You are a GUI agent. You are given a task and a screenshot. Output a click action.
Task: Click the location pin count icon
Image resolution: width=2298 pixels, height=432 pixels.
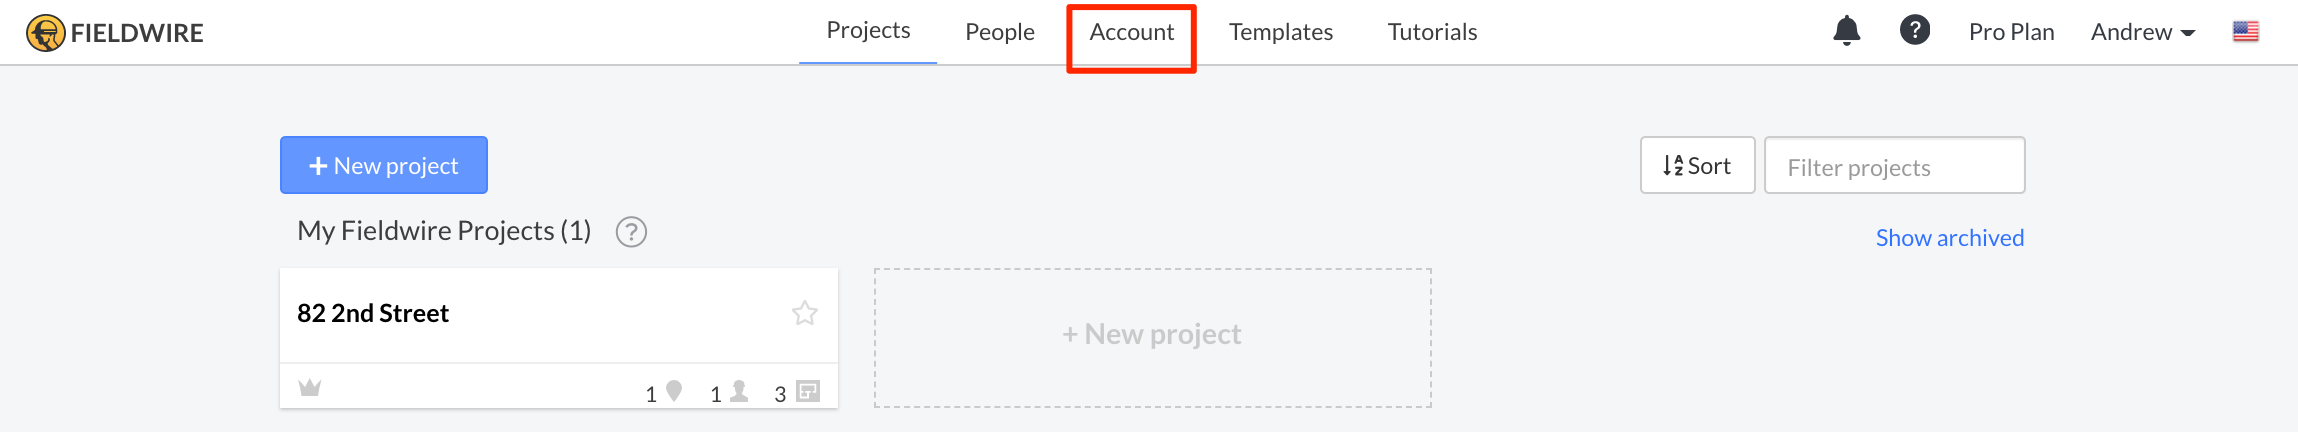(674, 390)
